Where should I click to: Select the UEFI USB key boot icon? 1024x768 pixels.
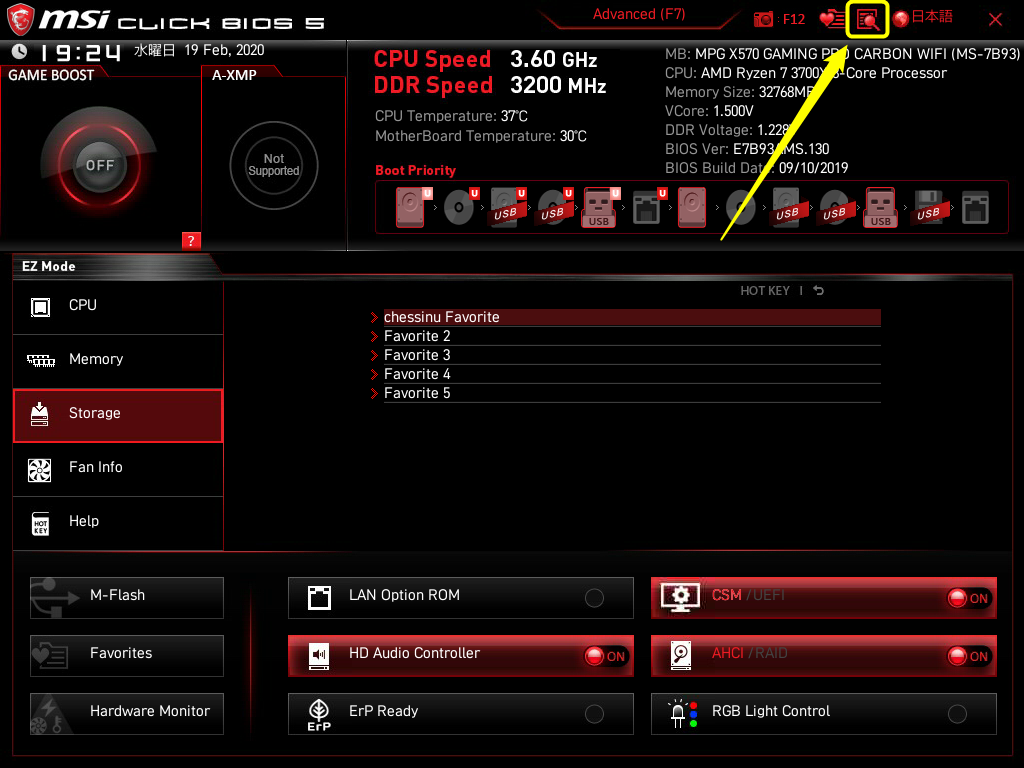click(600, 208)
